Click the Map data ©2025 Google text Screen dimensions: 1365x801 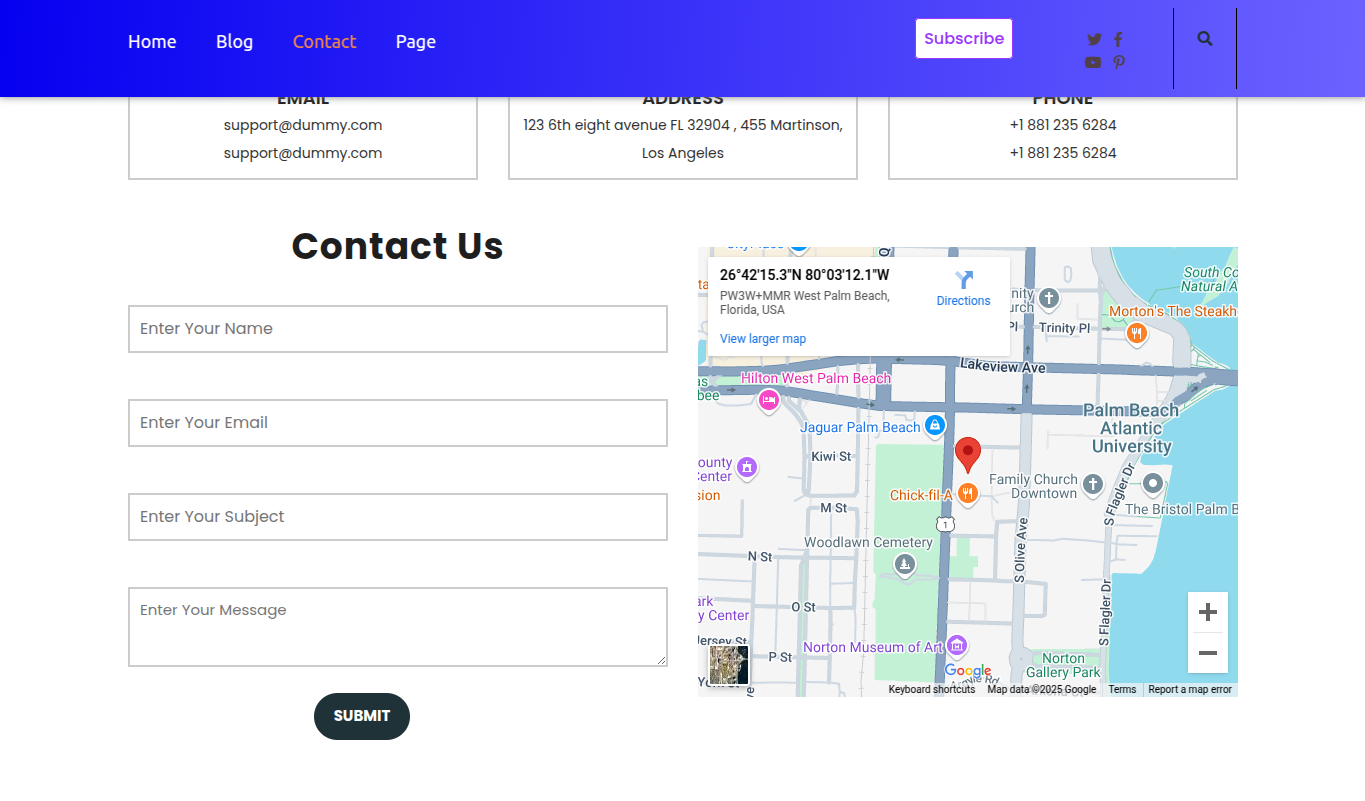[1042, 689]
